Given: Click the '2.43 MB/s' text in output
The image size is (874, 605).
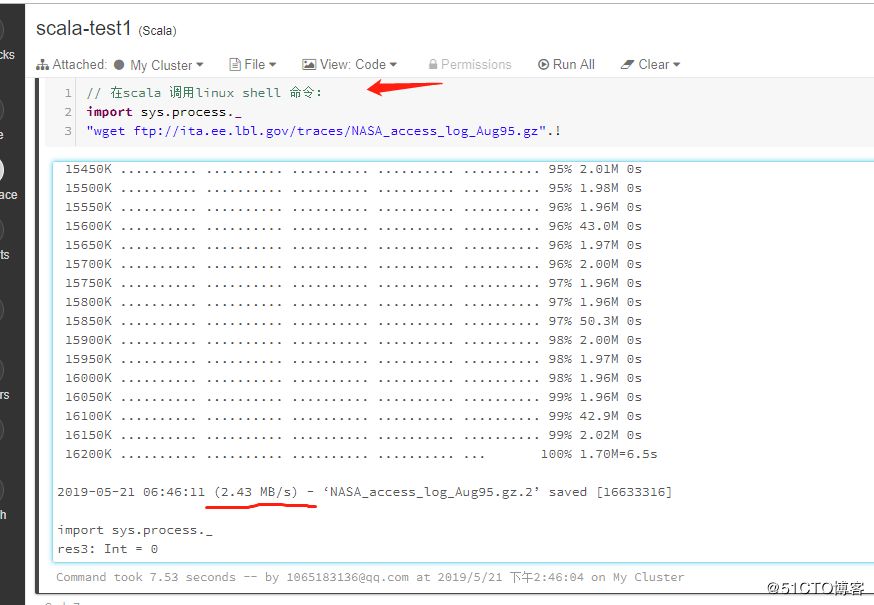Looking at the screenshot, I should pos(256,492).
